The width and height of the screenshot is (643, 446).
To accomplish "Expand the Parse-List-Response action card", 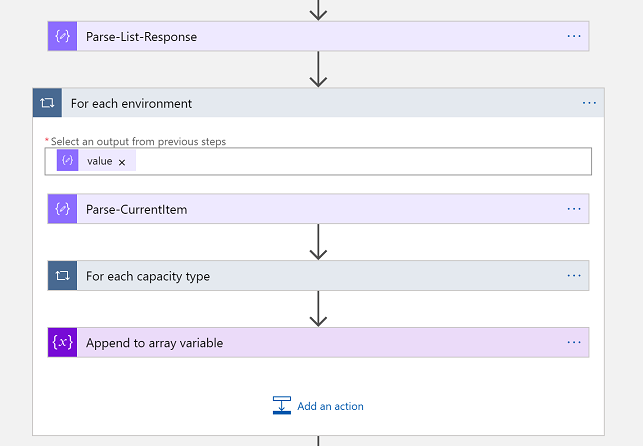I will tap(300, 36).
